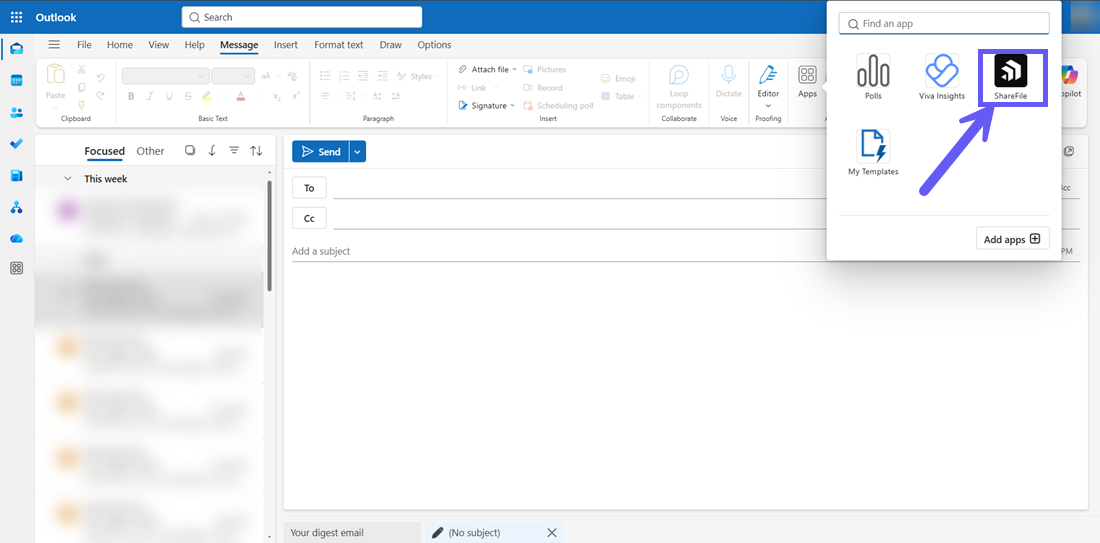Open To Do checkmark in sidebar
1100x543 pixels.
[17, 144]
